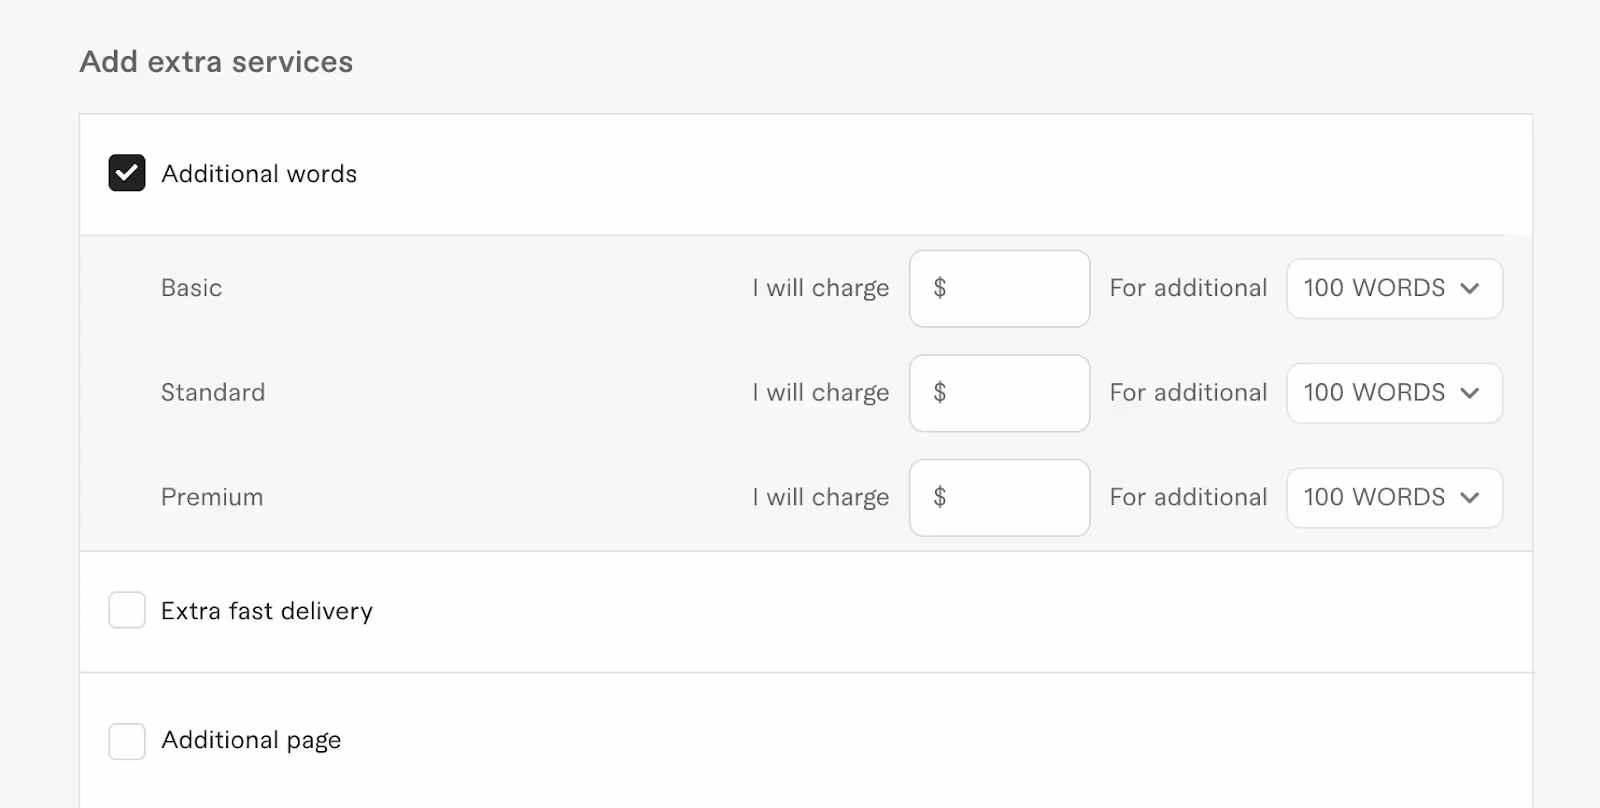The height and width of the screenshot is (808, 1600).
Task: Open the Premium 100 WORDS dropdown
Action: (x=1394, y=498)
